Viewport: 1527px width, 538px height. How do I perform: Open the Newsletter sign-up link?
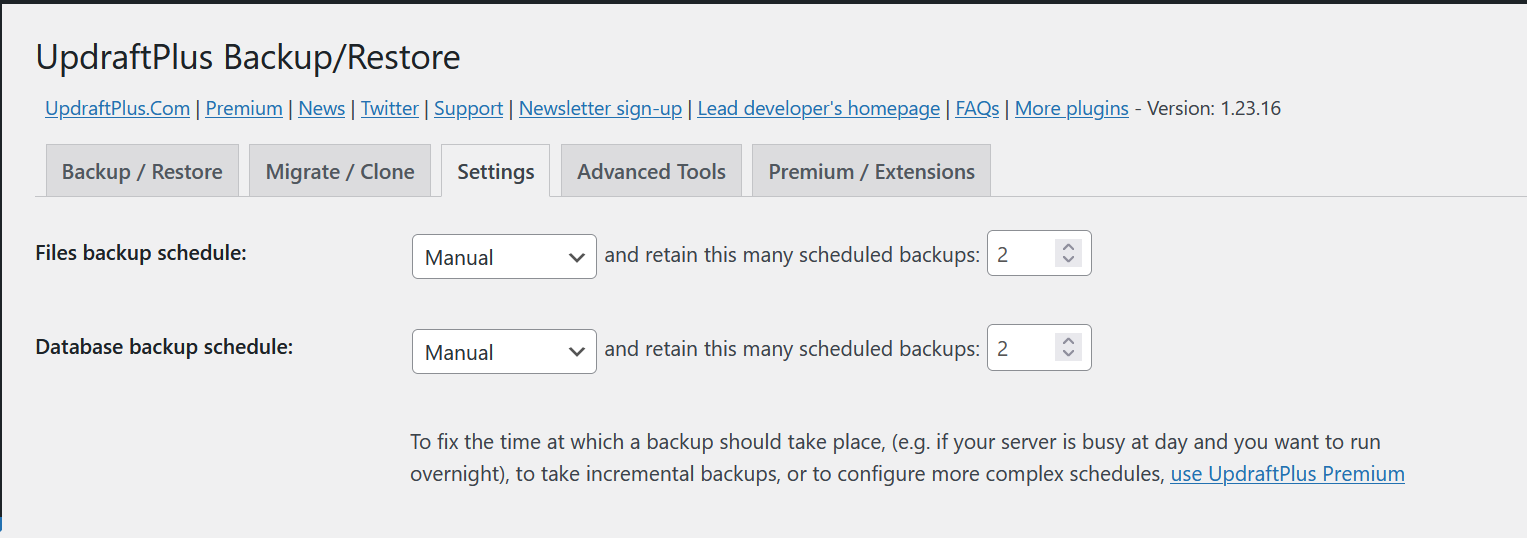click(x=600, y=108)
